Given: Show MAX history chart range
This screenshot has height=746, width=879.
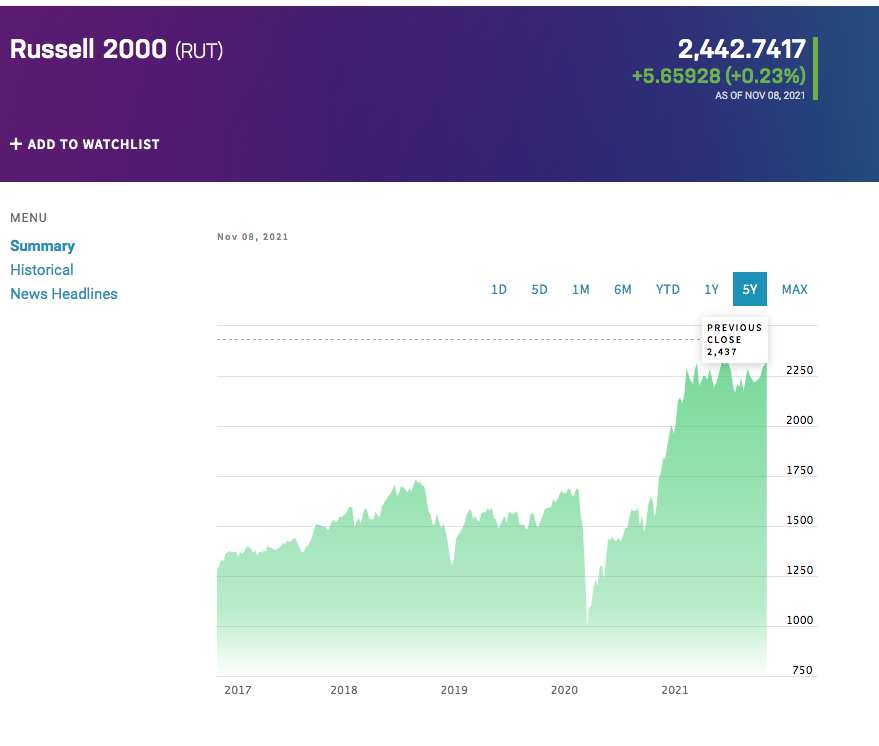Looking at the screenshot, I should click(x=795, y=289).
